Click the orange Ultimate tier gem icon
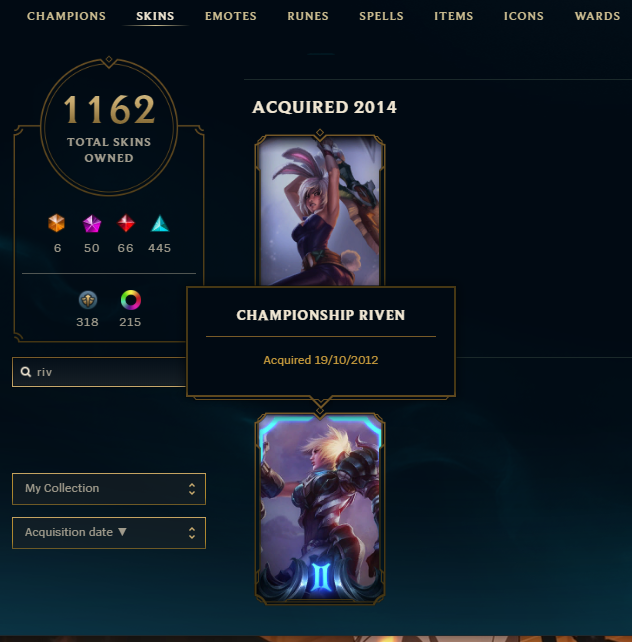The image size is (632, 642). tap(56, 224)
